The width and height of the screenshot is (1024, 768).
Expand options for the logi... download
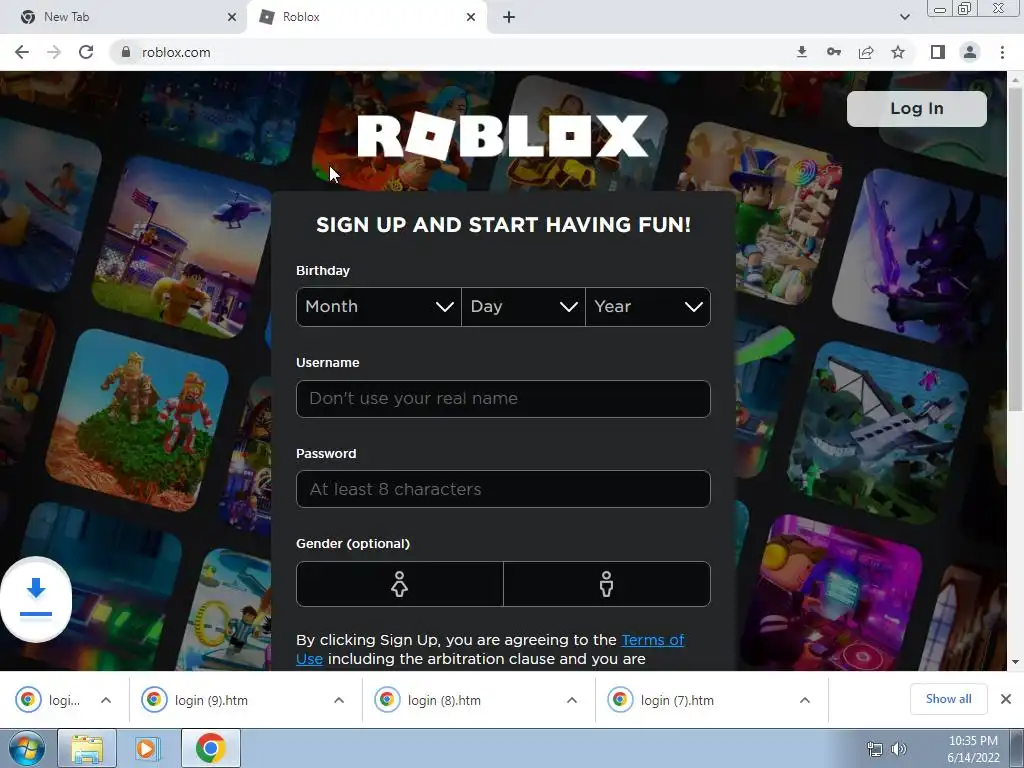106,700
